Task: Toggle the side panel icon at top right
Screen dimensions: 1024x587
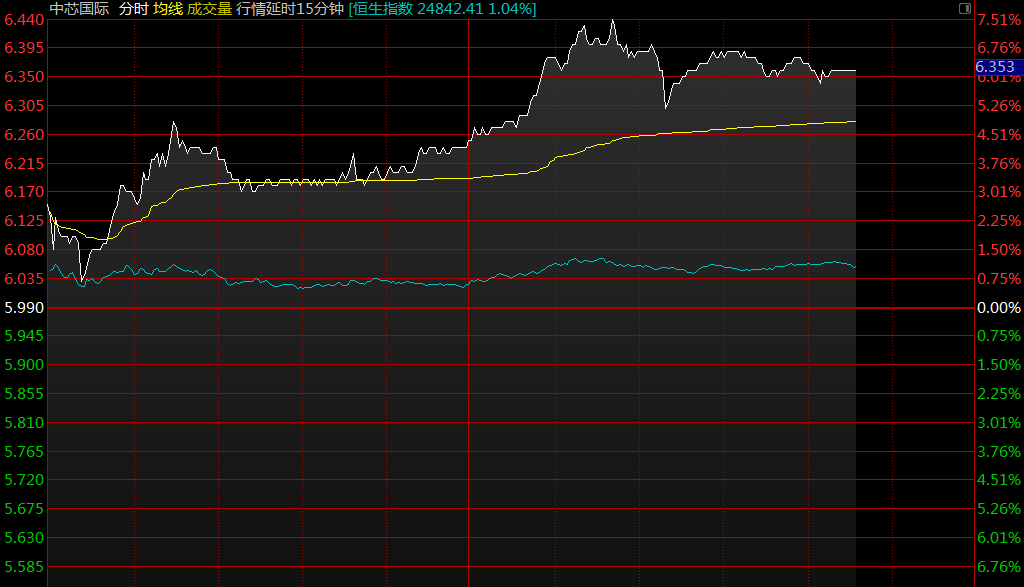Action: [964, 8]
